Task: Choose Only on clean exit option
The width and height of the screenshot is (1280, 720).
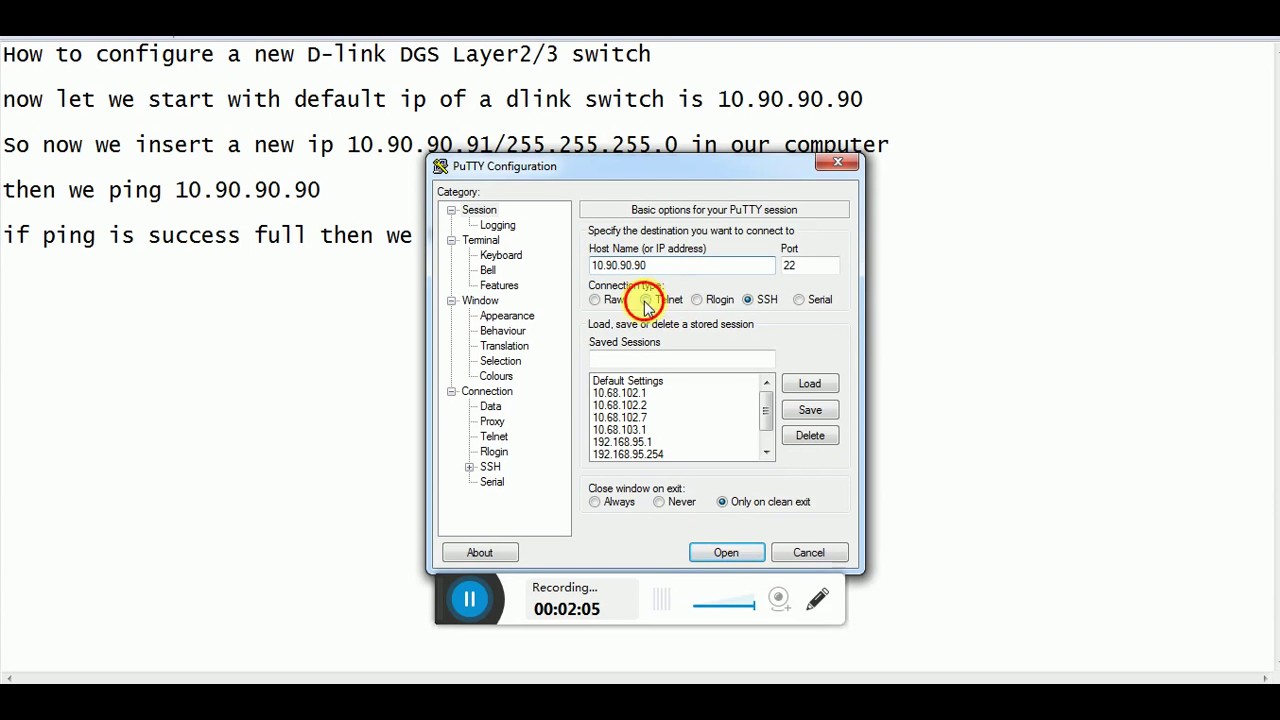Action: point(722,502)
